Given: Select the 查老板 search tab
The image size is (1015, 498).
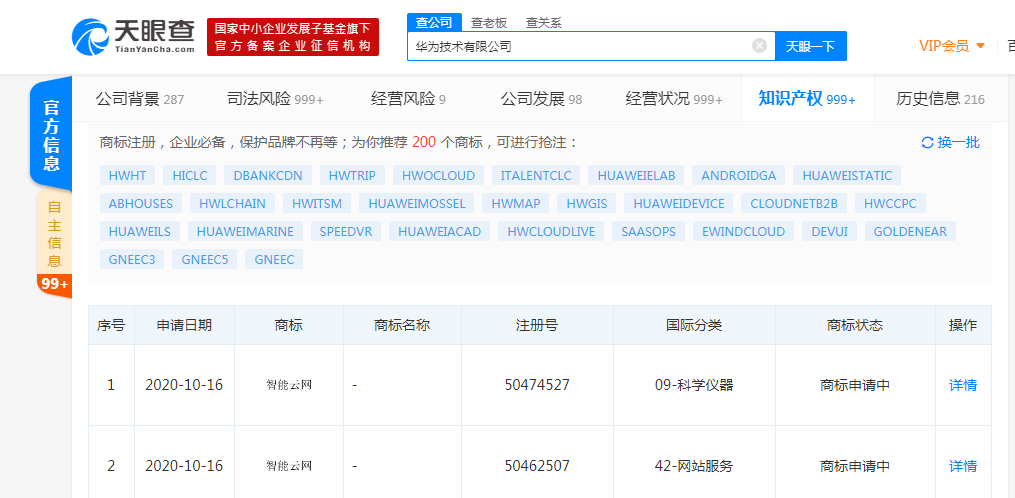Looking at the screenshot, I should [x=489, y=23].
